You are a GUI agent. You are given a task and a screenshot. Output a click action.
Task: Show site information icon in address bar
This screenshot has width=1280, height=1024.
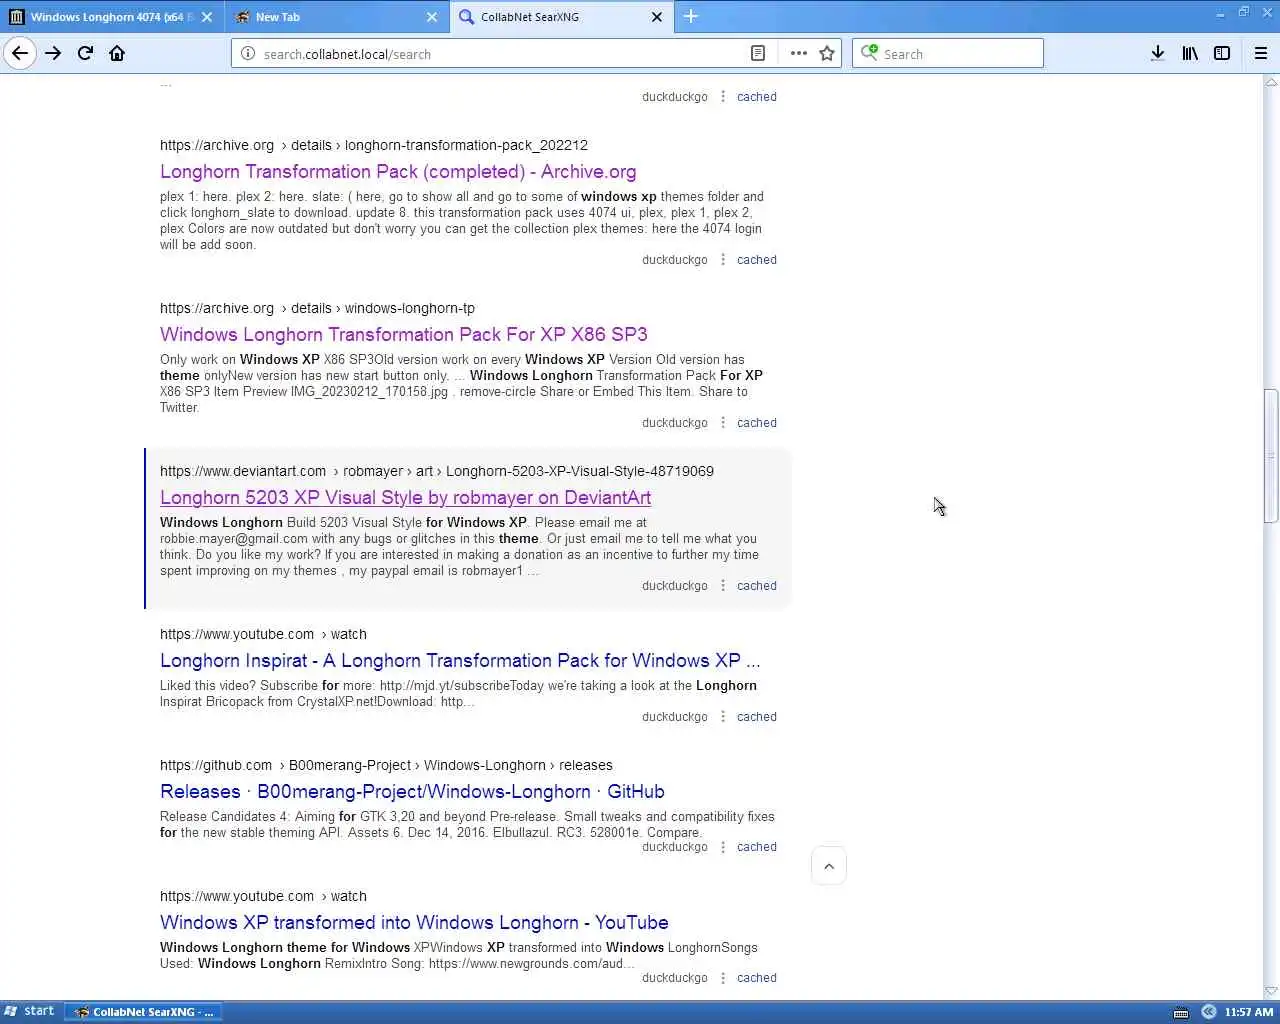click(248, 54)
